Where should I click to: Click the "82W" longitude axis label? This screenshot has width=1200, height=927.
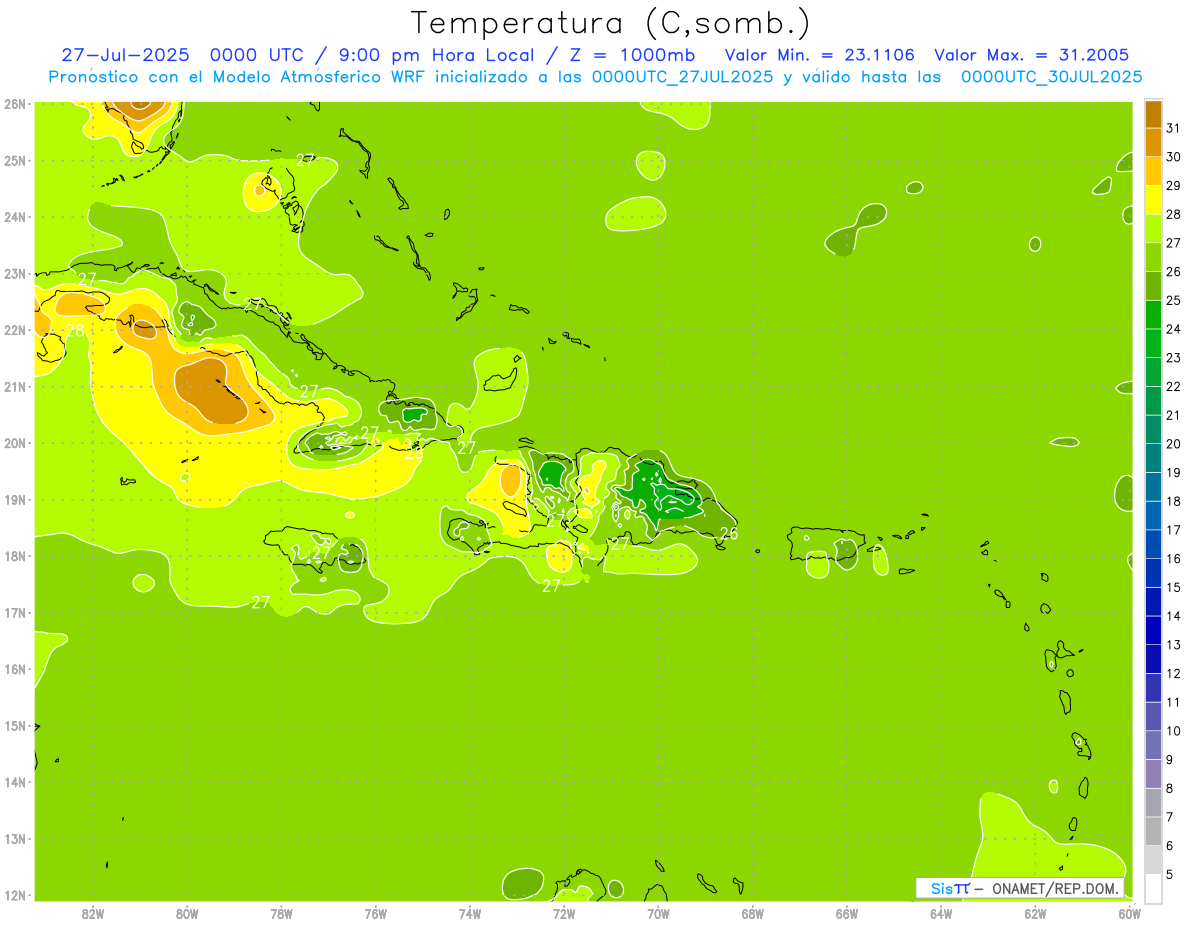click(x=93, y=913)
